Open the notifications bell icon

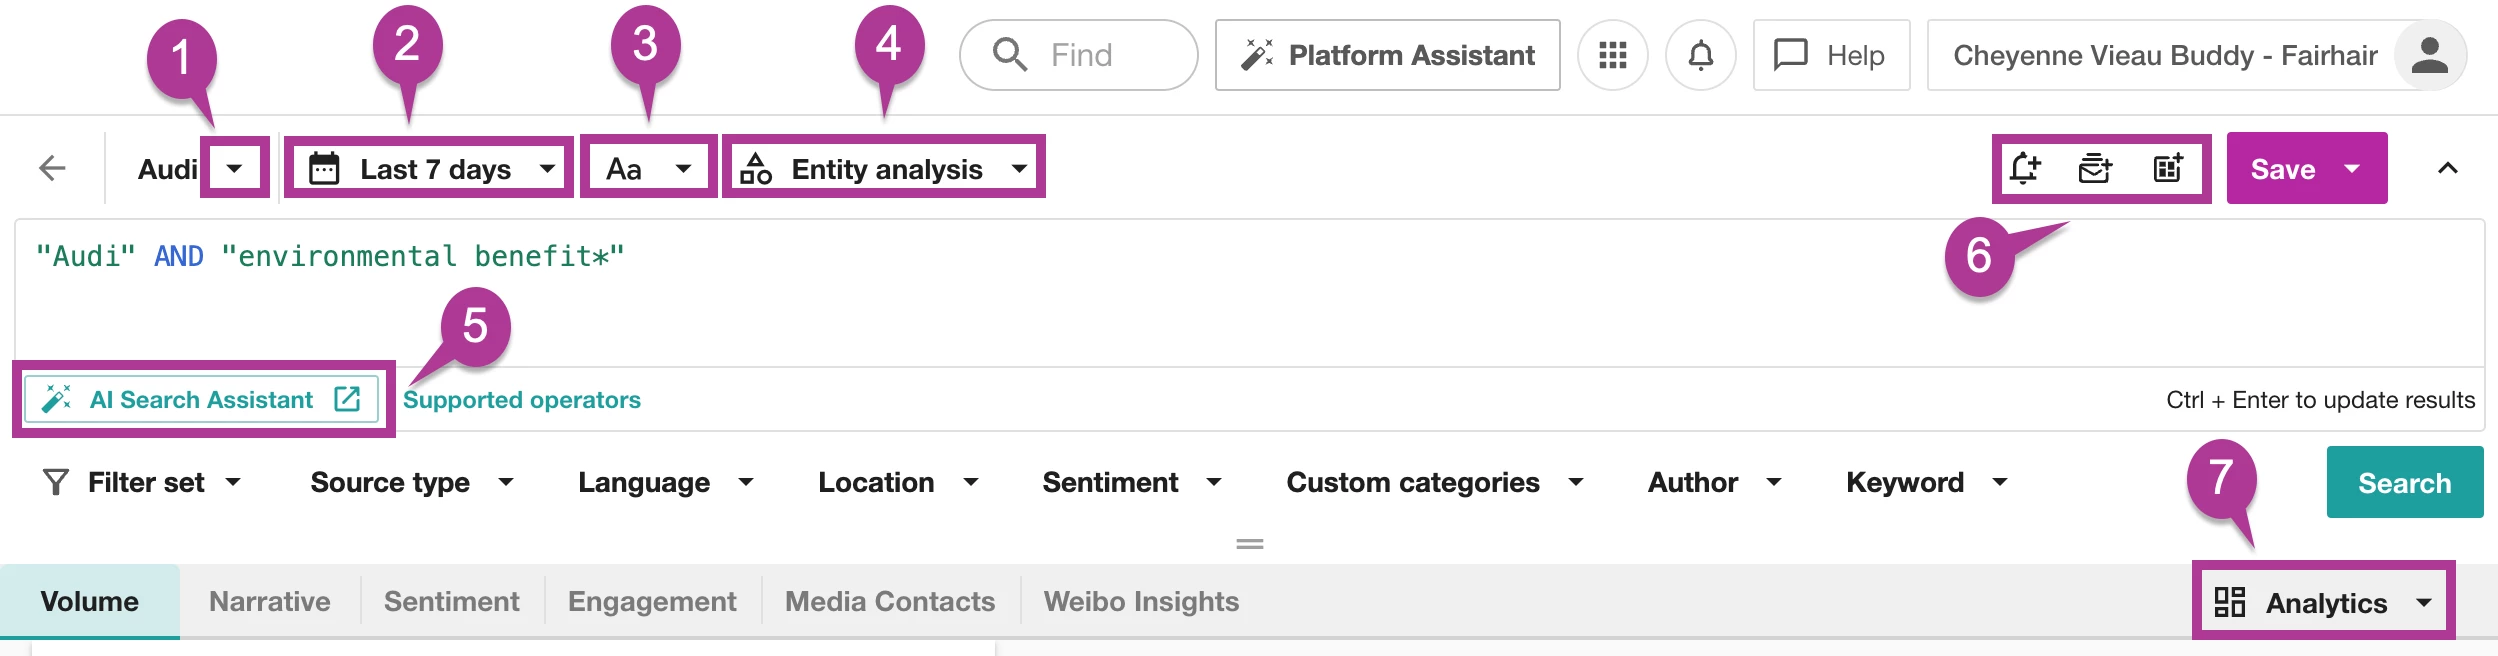click(1700, 55)
